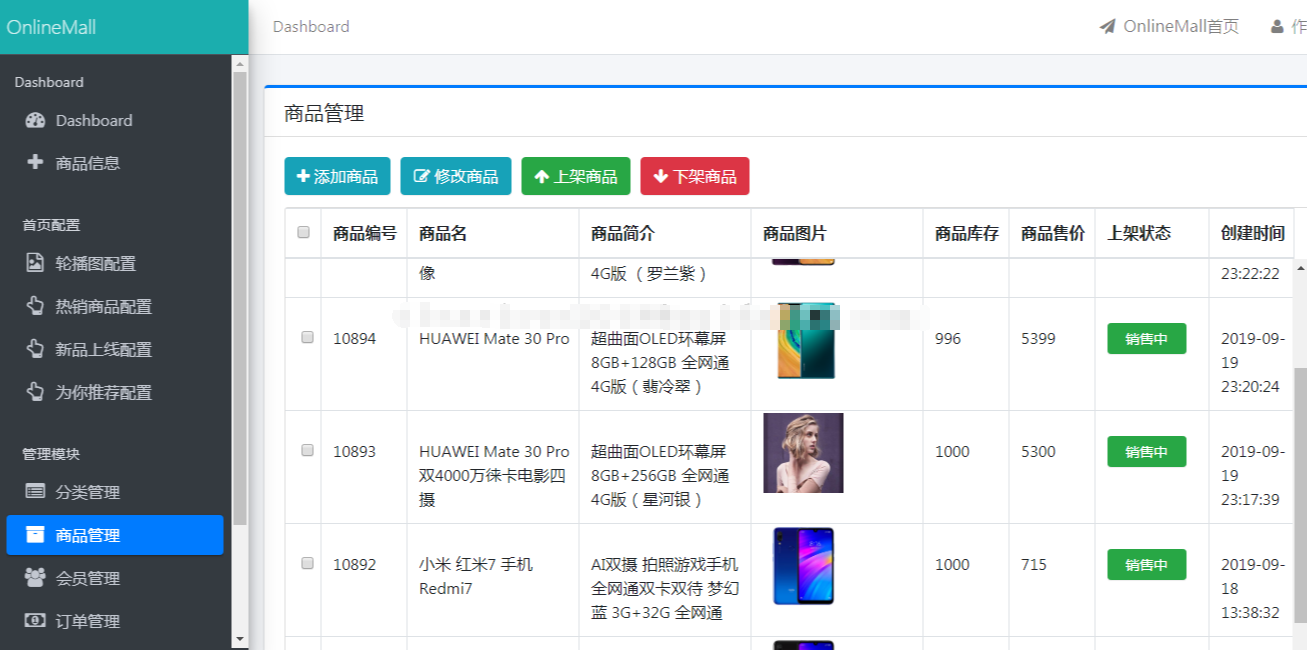Click the down arrow icon on 下架商品
1307x650 pixels.
(661, 176)
